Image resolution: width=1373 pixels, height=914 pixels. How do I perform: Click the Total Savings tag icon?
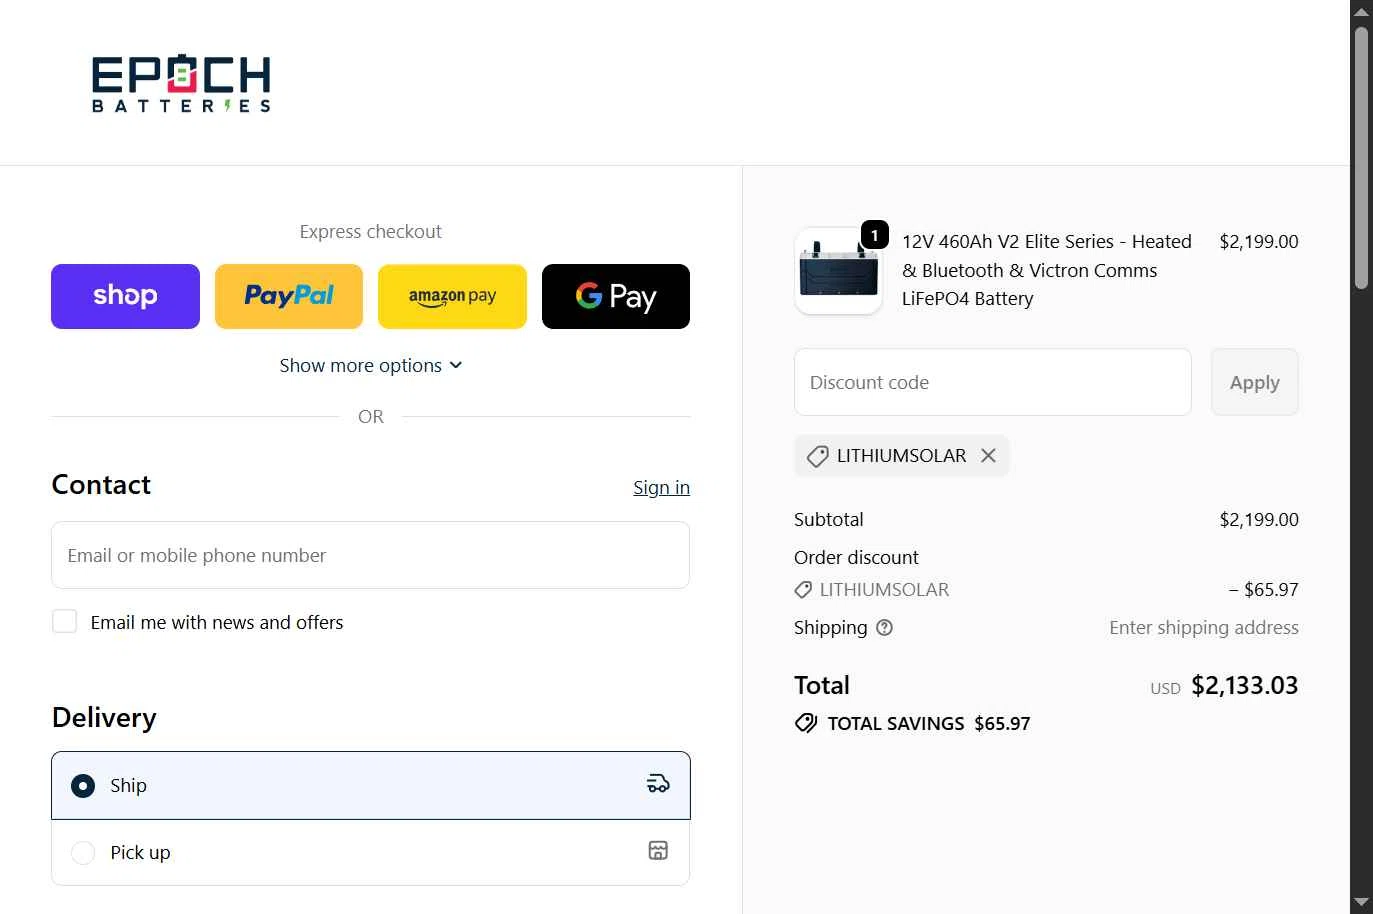click(x=806, y=723)
